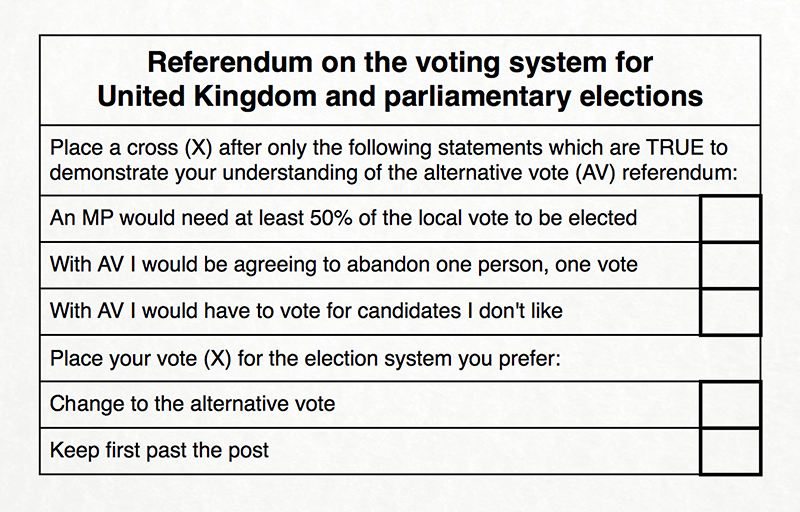Mark the box beside "abandon one person, one vote"
Viewport: 800px width, 512px height.
click(730, 265)
